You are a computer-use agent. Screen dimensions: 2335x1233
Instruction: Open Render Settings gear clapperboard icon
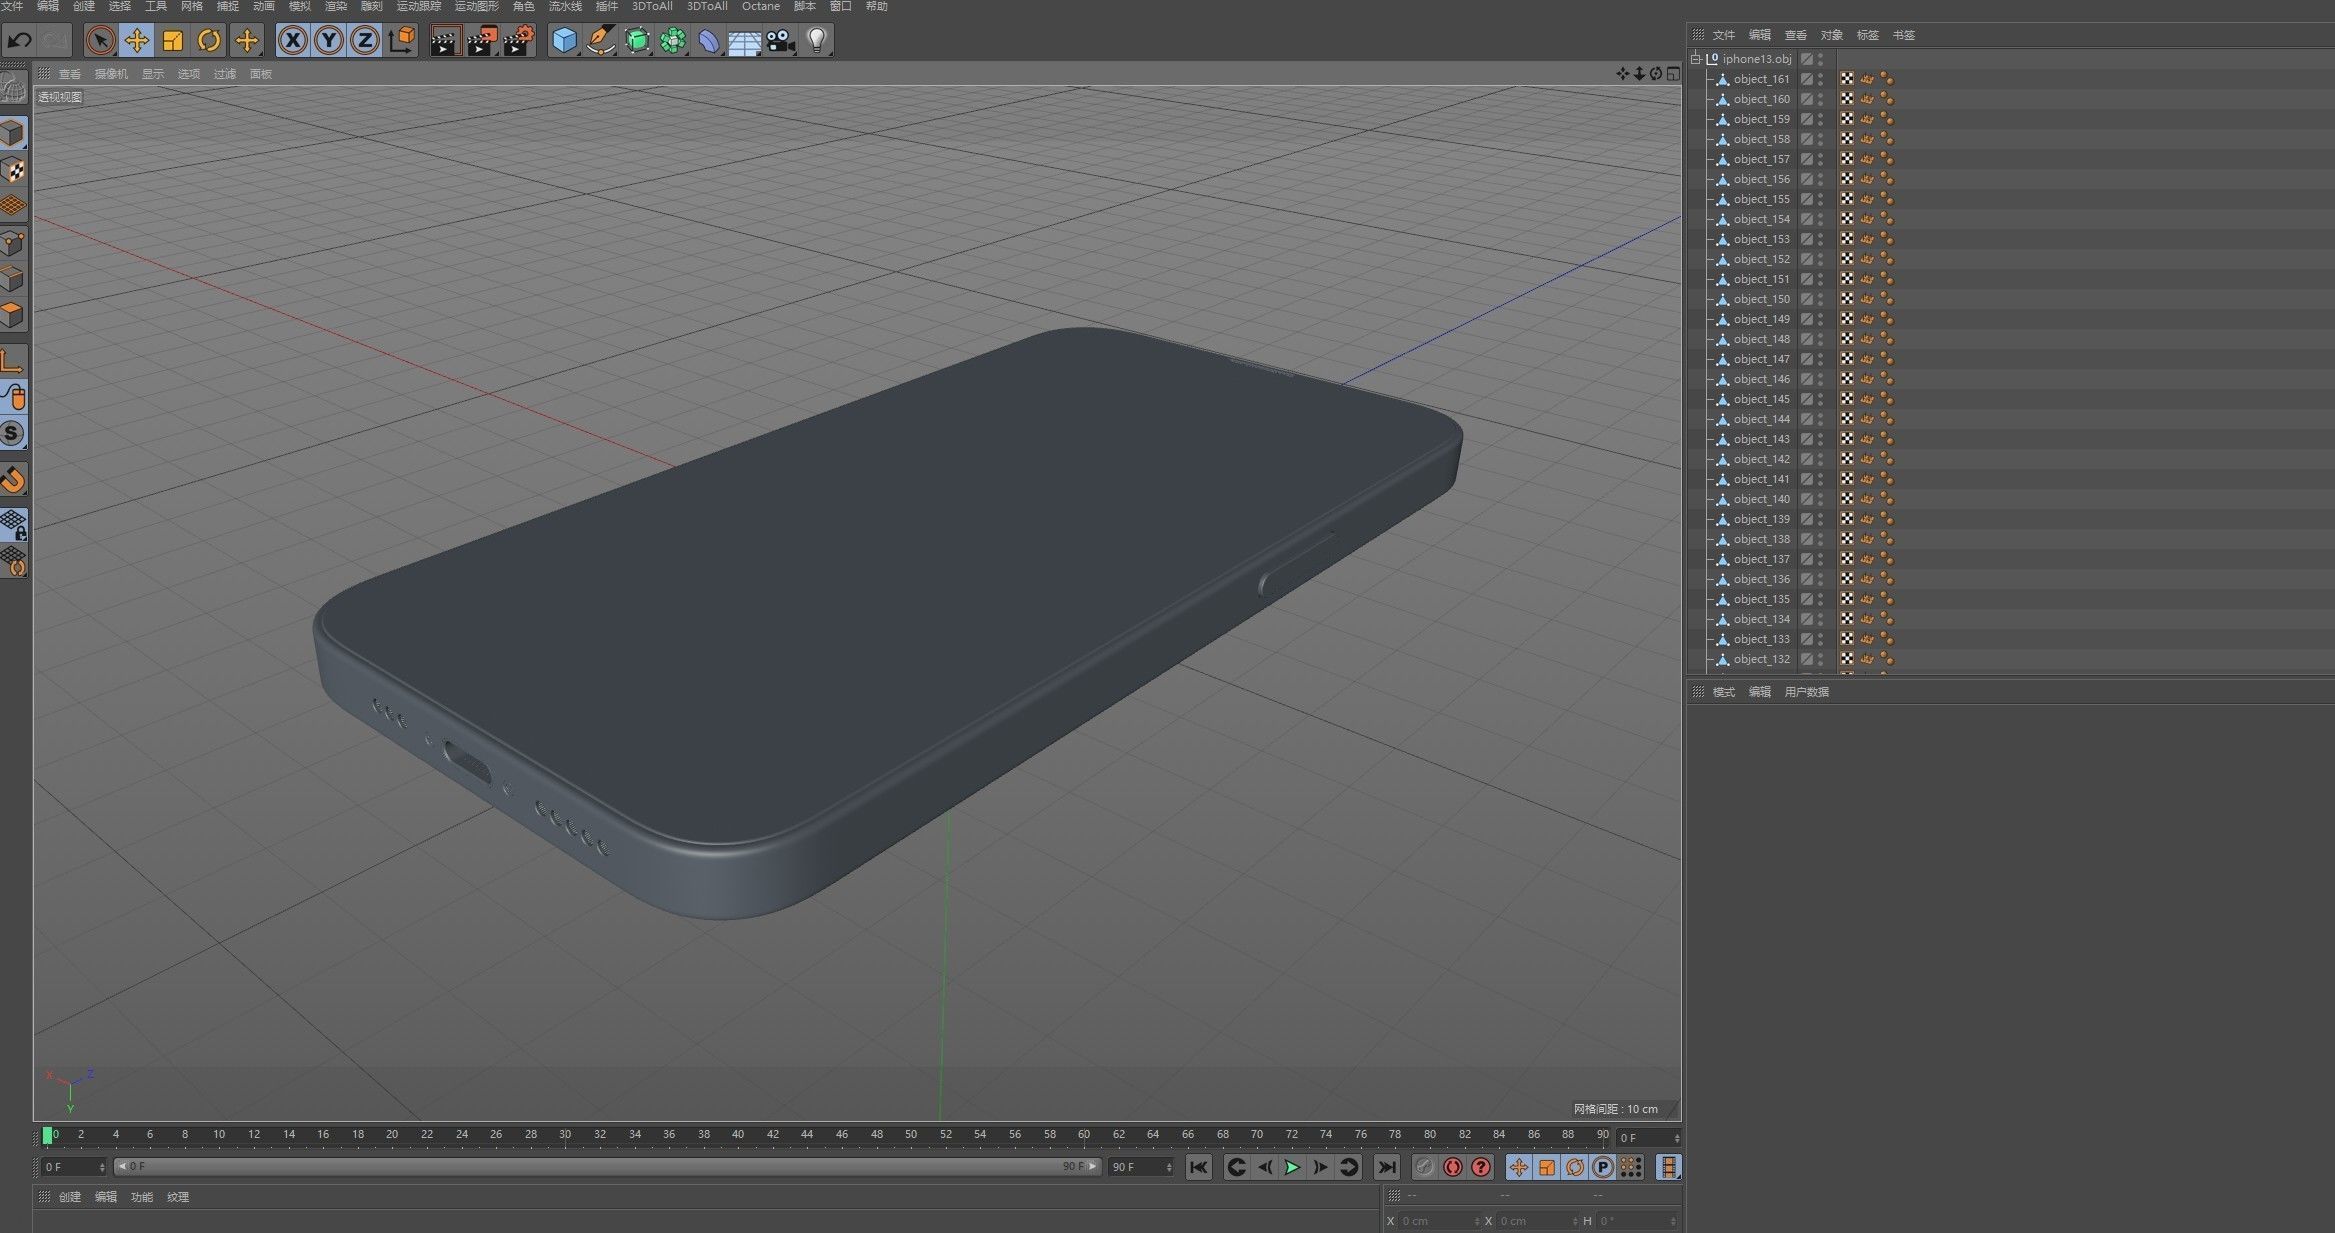[x=519, y=41]
